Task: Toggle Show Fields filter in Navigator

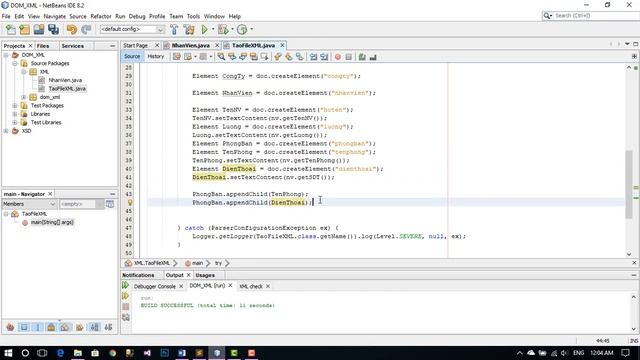Action: [24, 327]
